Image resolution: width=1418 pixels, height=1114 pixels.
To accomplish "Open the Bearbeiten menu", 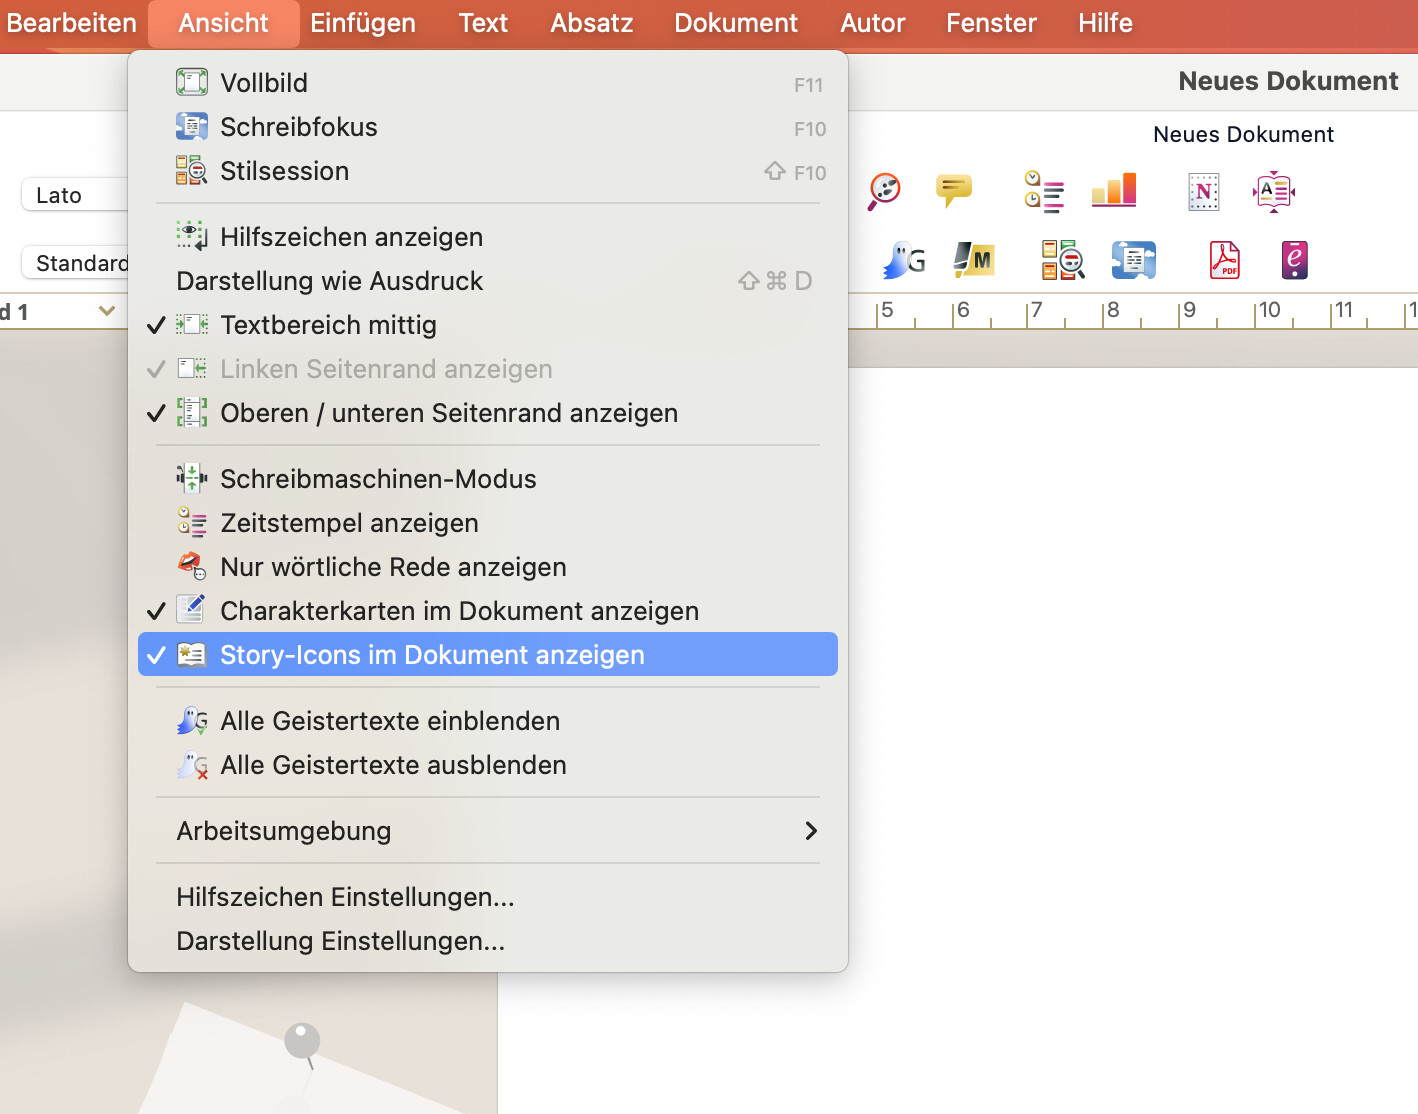I will pos(71,23).
